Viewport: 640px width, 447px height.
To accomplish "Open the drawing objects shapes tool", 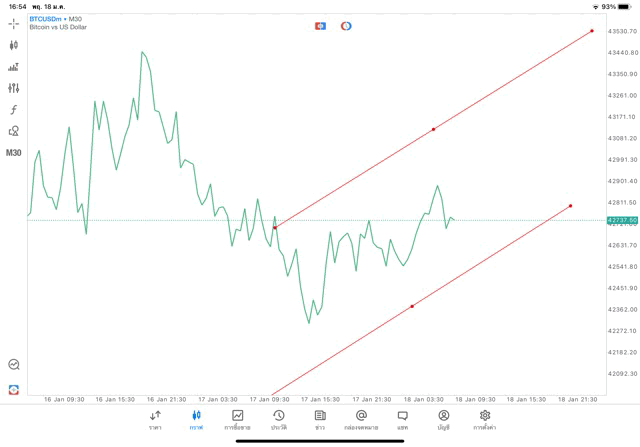I will coord(14,131).
